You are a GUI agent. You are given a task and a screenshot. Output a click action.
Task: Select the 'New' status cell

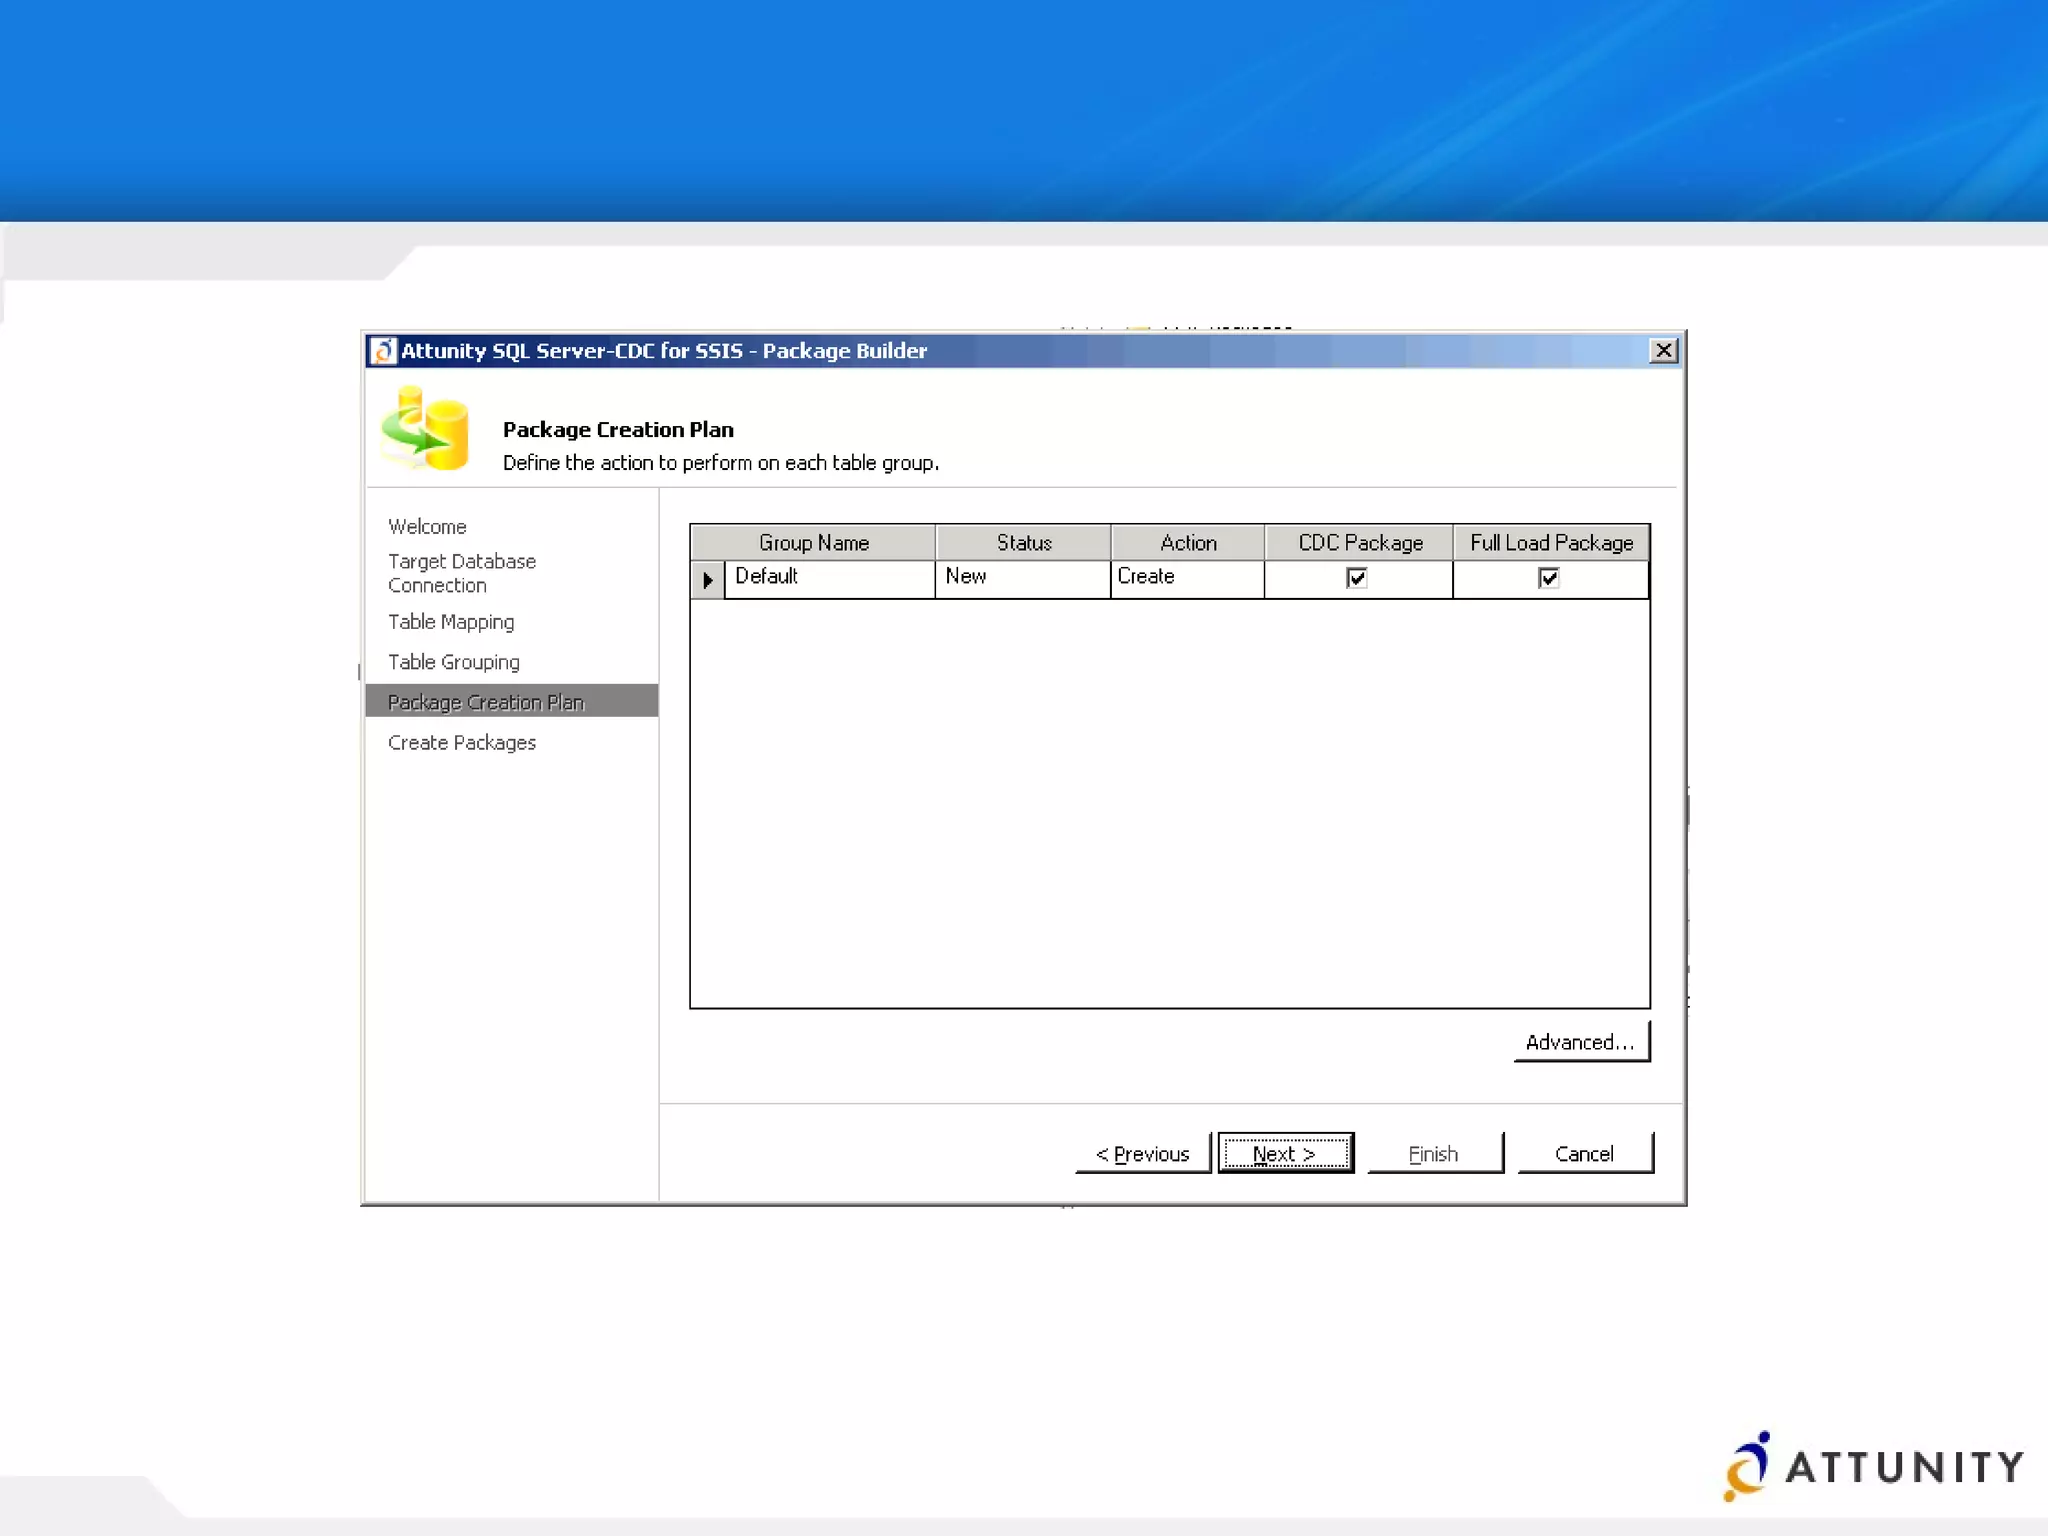tap(1023, 579)
